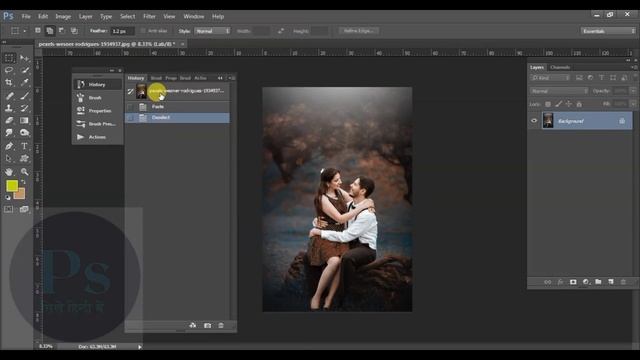Open the Filter menu
Viewport: 640px width, 360px height.
pyautogui.click(x=149, y=16)
